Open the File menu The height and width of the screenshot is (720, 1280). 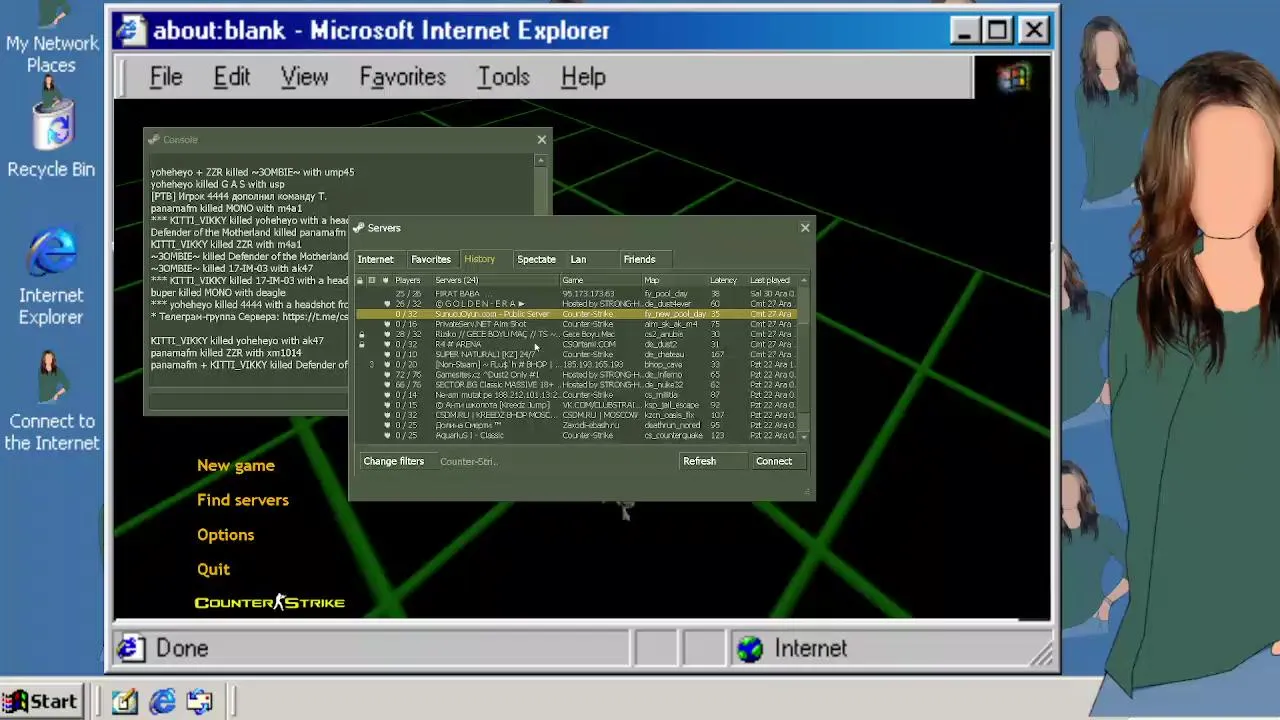[166, 77]
